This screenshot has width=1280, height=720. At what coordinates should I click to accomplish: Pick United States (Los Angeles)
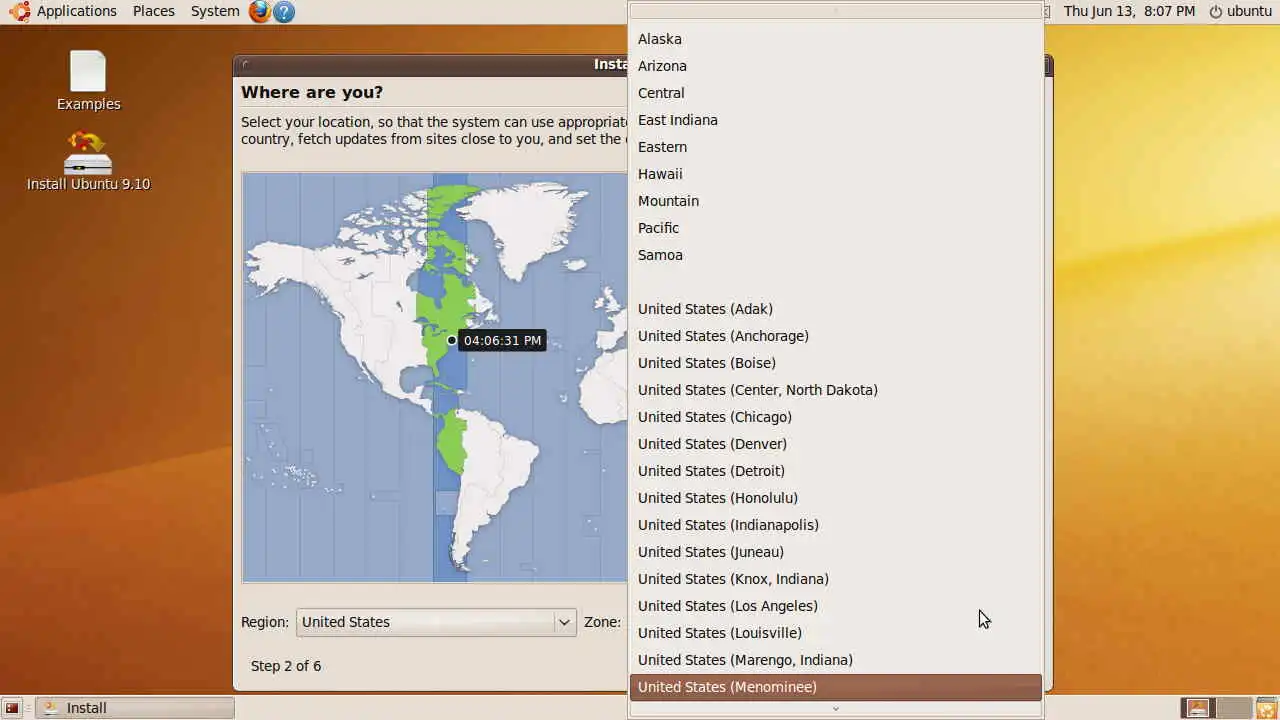835,606
